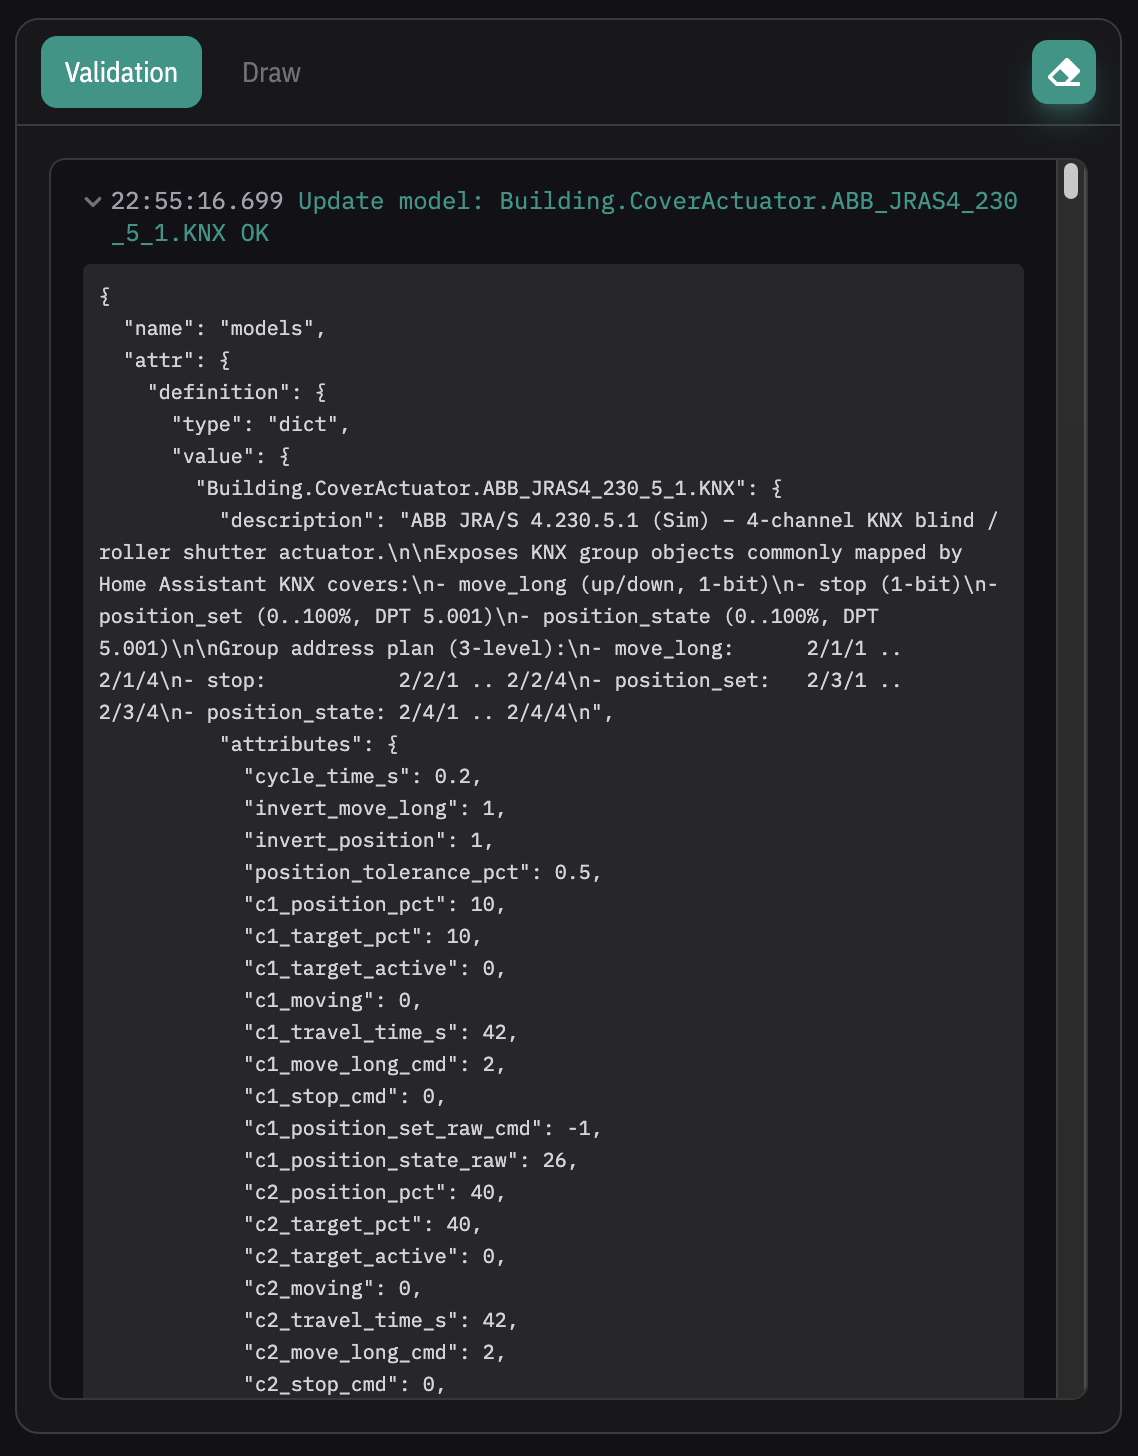Collapse the Update model log entry chevron
Screen dimensions: 1138x1456
pyautogui.click(x=93, y=202)
